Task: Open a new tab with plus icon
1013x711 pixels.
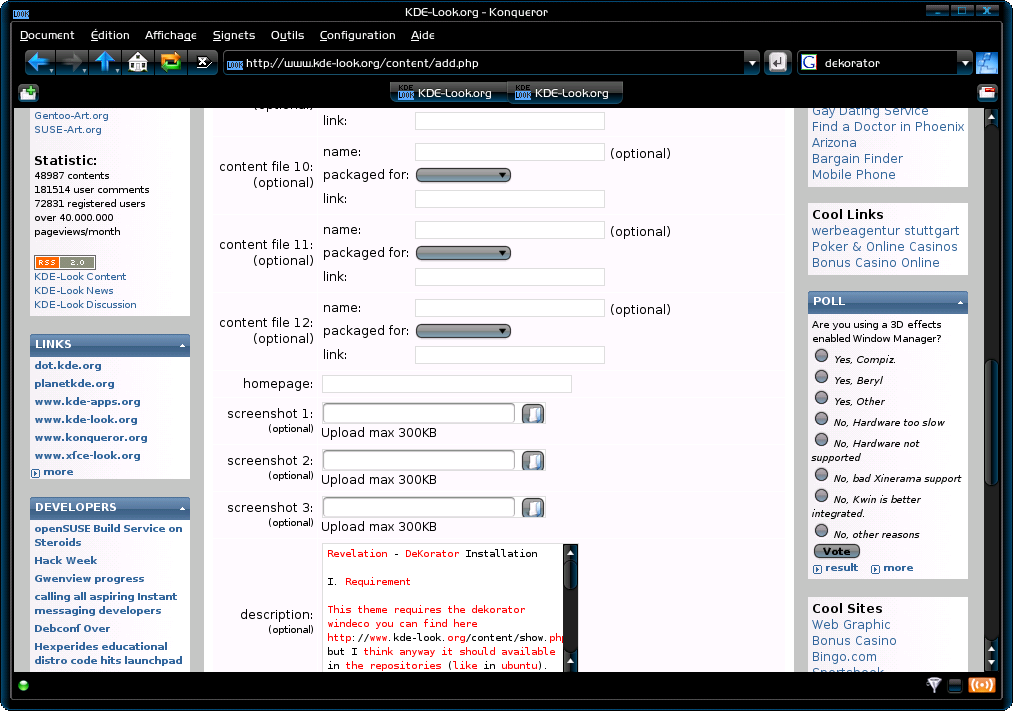Action: pos(28,94)
